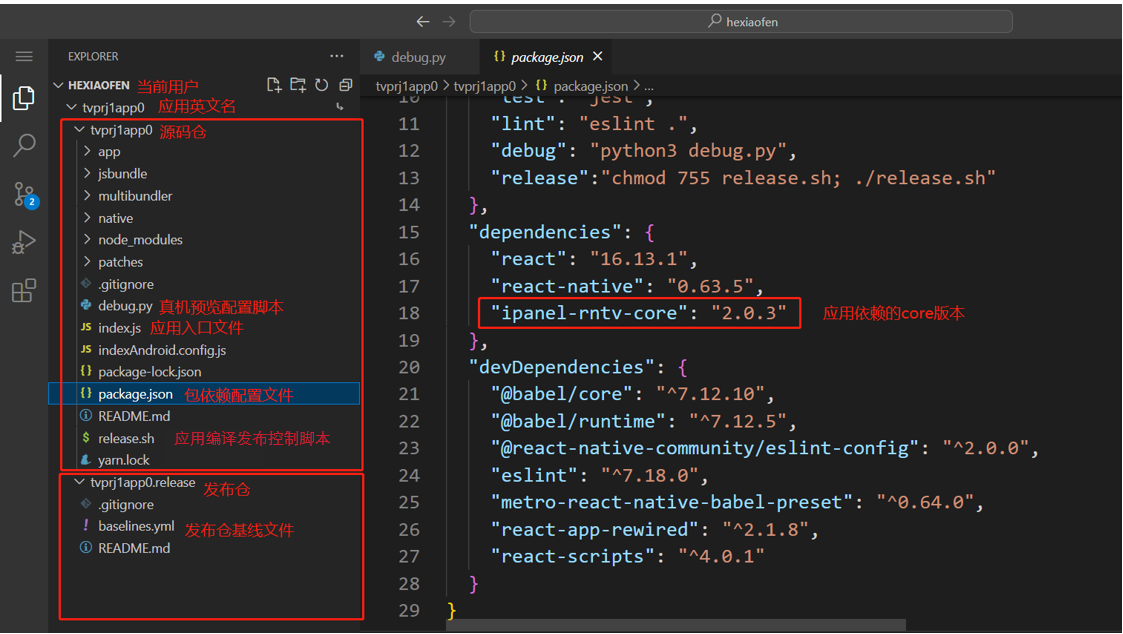Viewport: 1123px width, 634px height.
Task: Open the Run and Debug view
Action: coord(24,243)
